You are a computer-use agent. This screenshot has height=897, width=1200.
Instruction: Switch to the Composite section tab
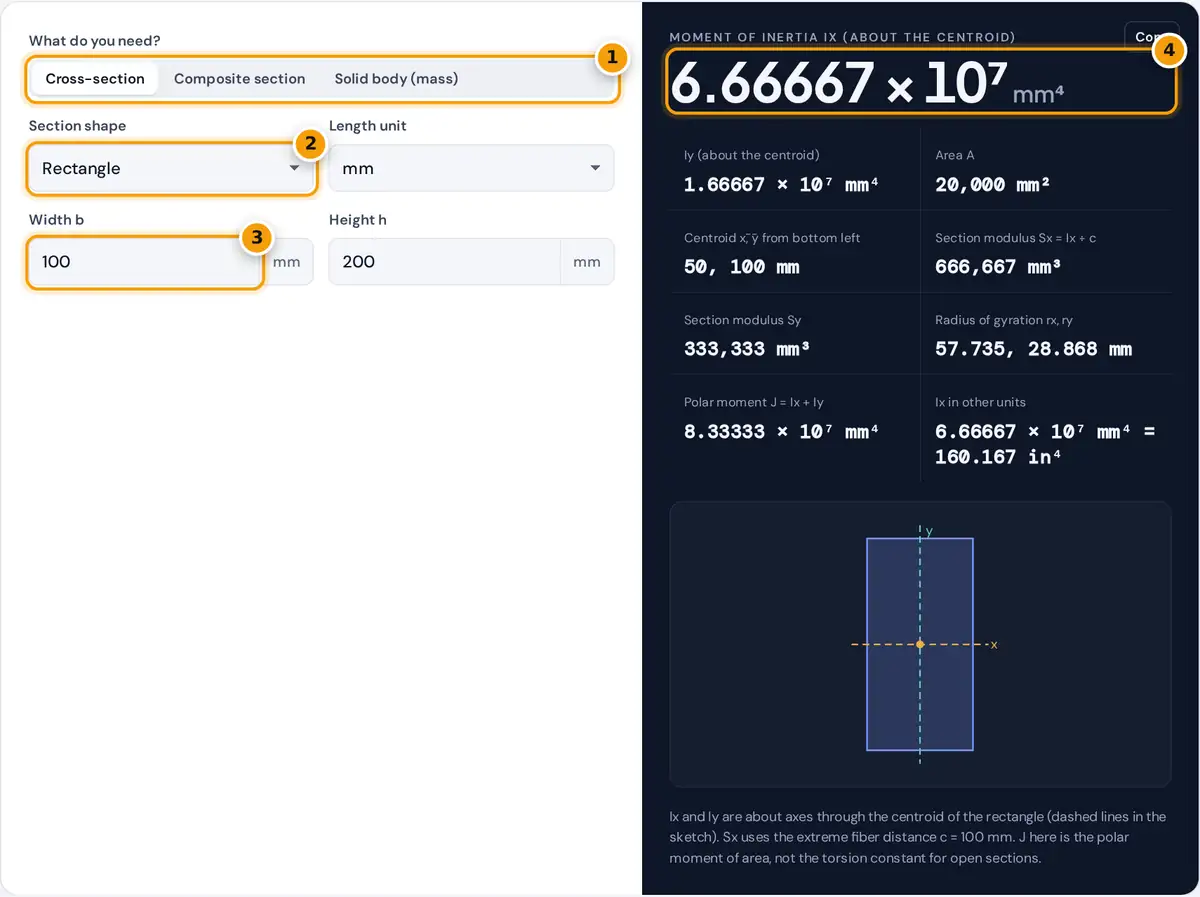pos(239,79)
